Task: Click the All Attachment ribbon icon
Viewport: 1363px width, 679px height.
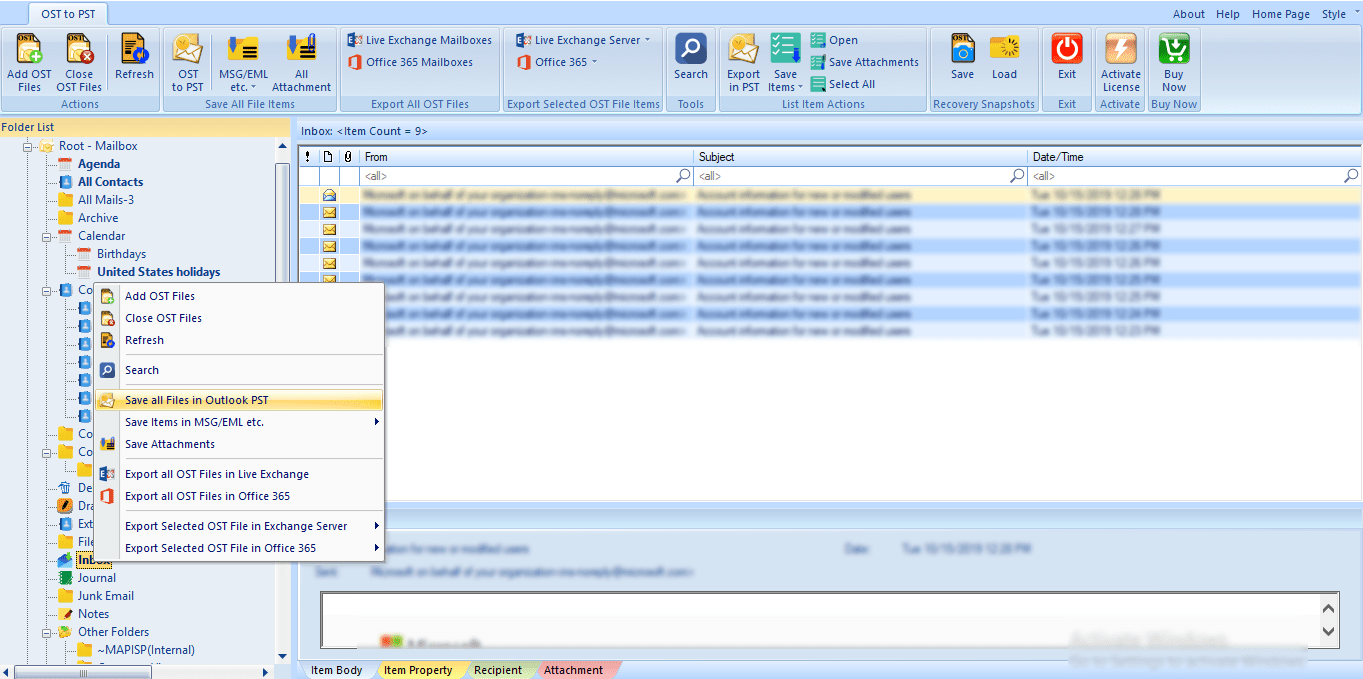Action: coord(301,62)
